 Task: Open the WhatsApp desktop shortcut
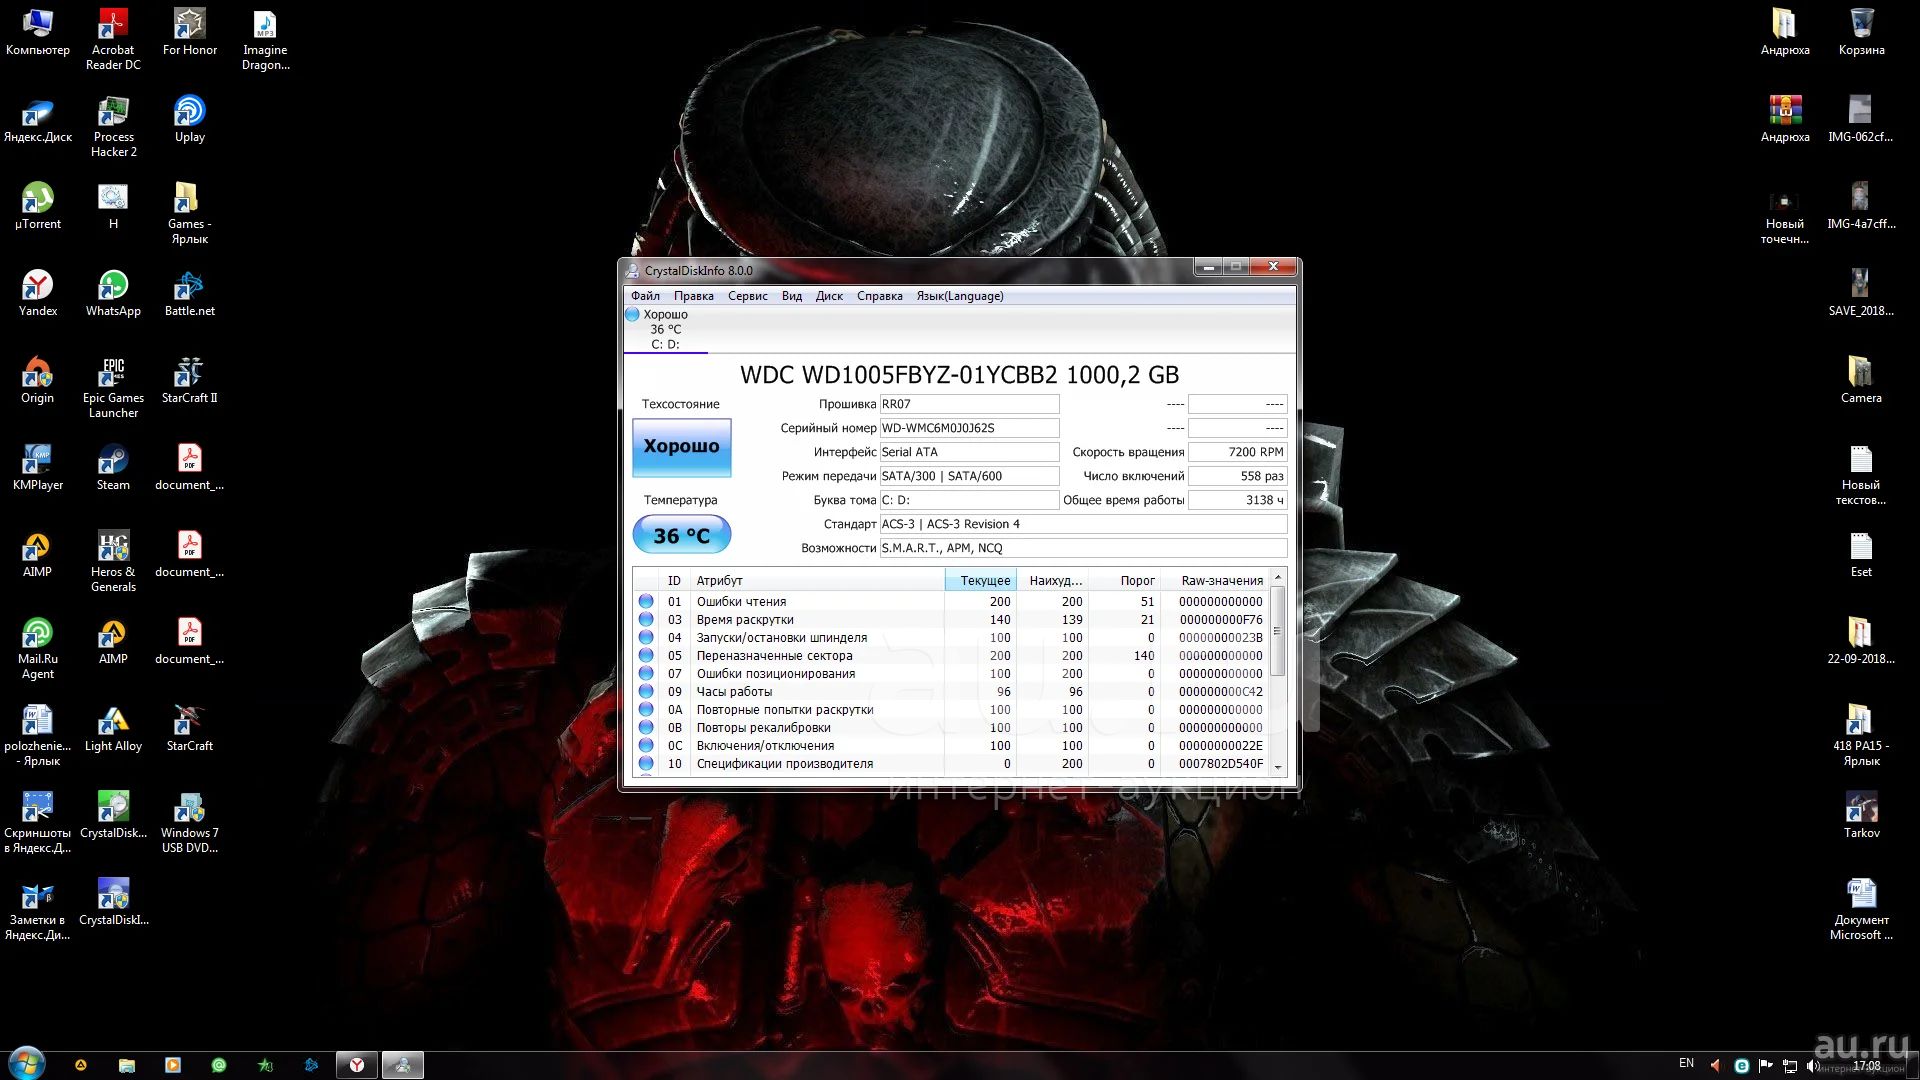[x=113, y=287]
